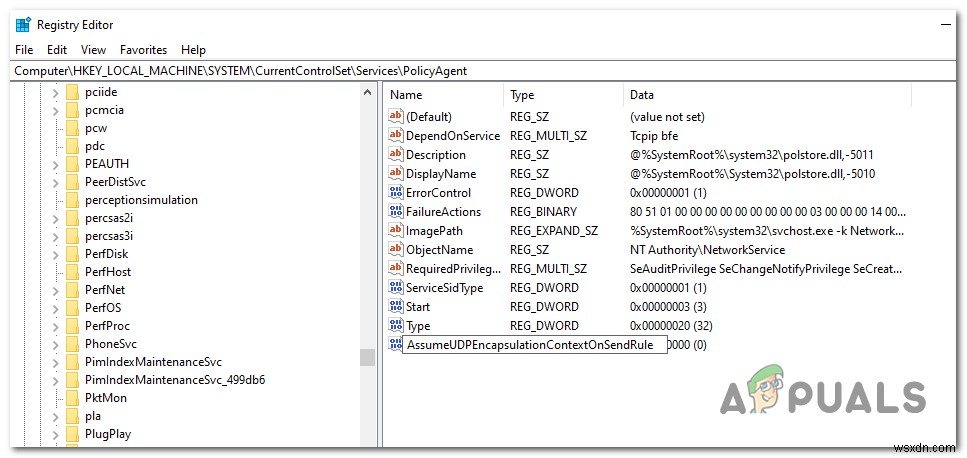Click the Registry Editor app icon in title bar
The width and height of the screenshot is (967, 458).
tap(22, 25)
